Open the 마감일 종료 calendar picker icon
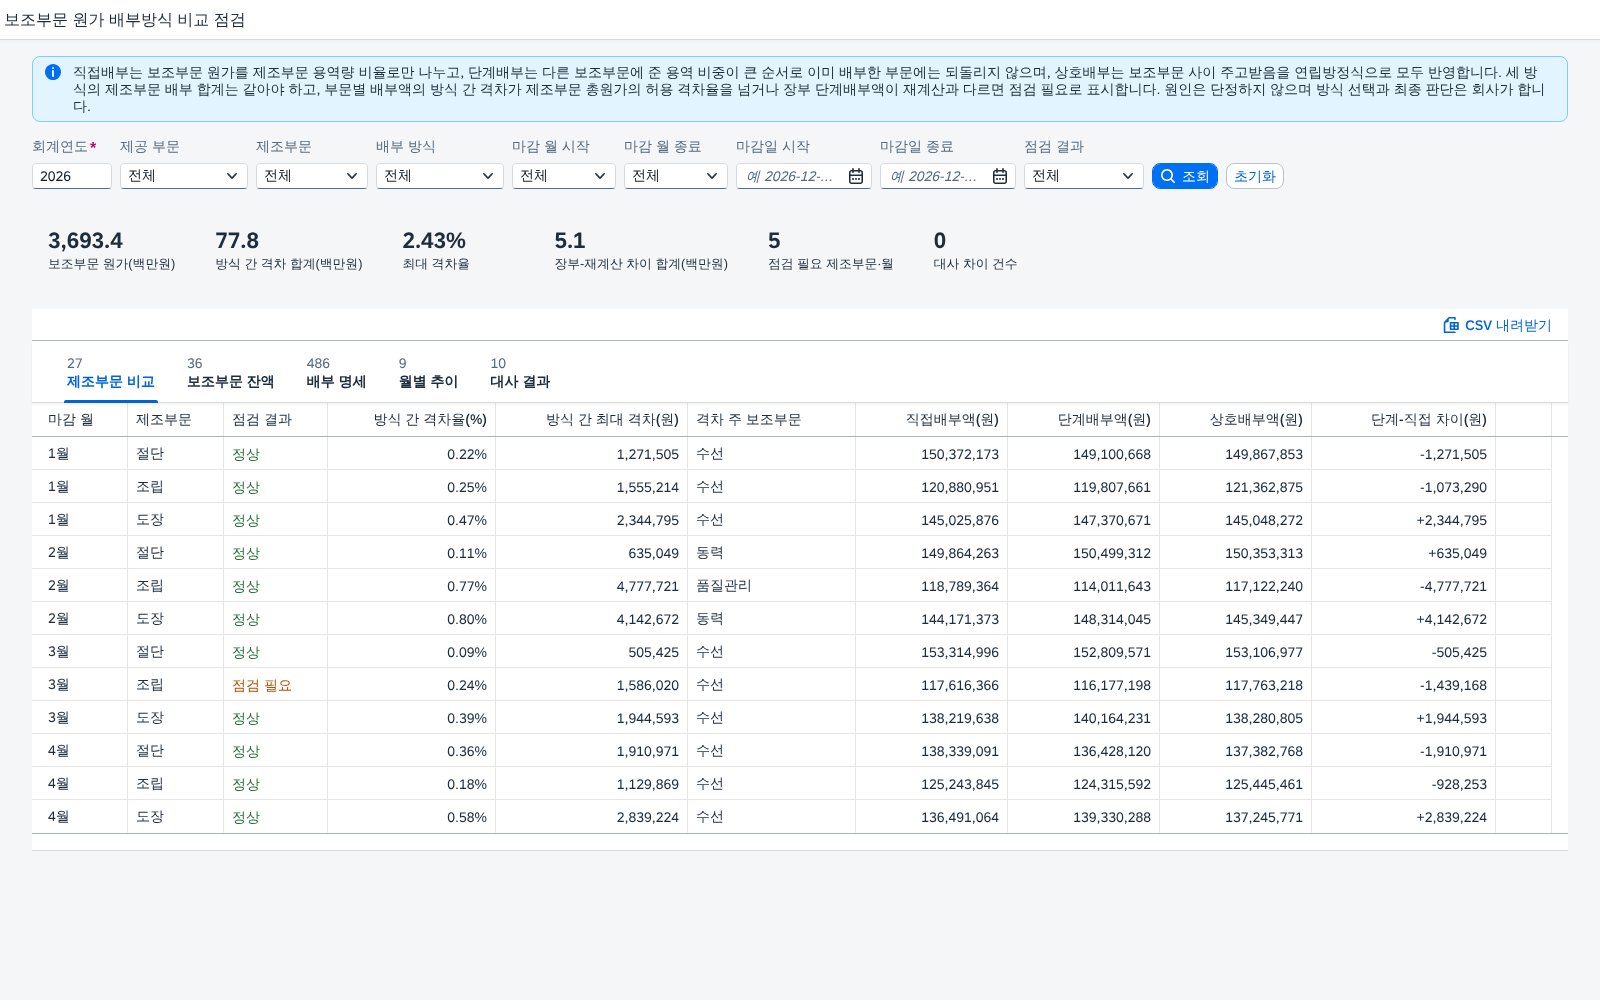This screenshot has height=1000, width=1600. [1000, 176]
